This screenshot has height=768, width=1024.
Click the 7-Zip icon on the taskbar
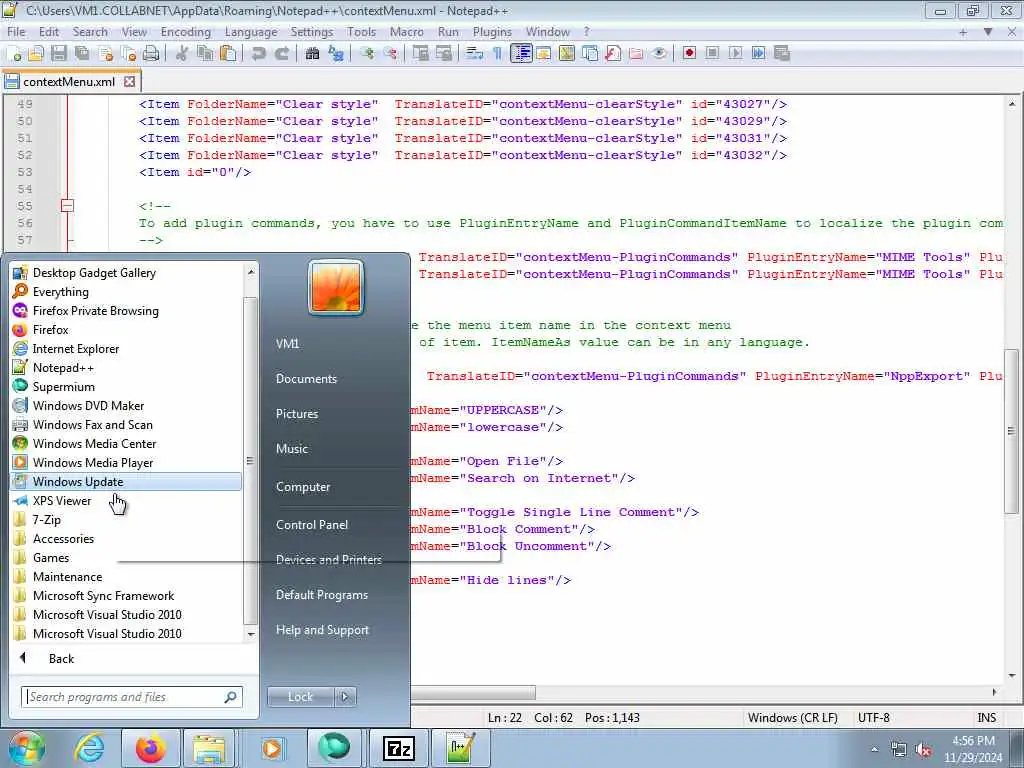tap(398, 748)
